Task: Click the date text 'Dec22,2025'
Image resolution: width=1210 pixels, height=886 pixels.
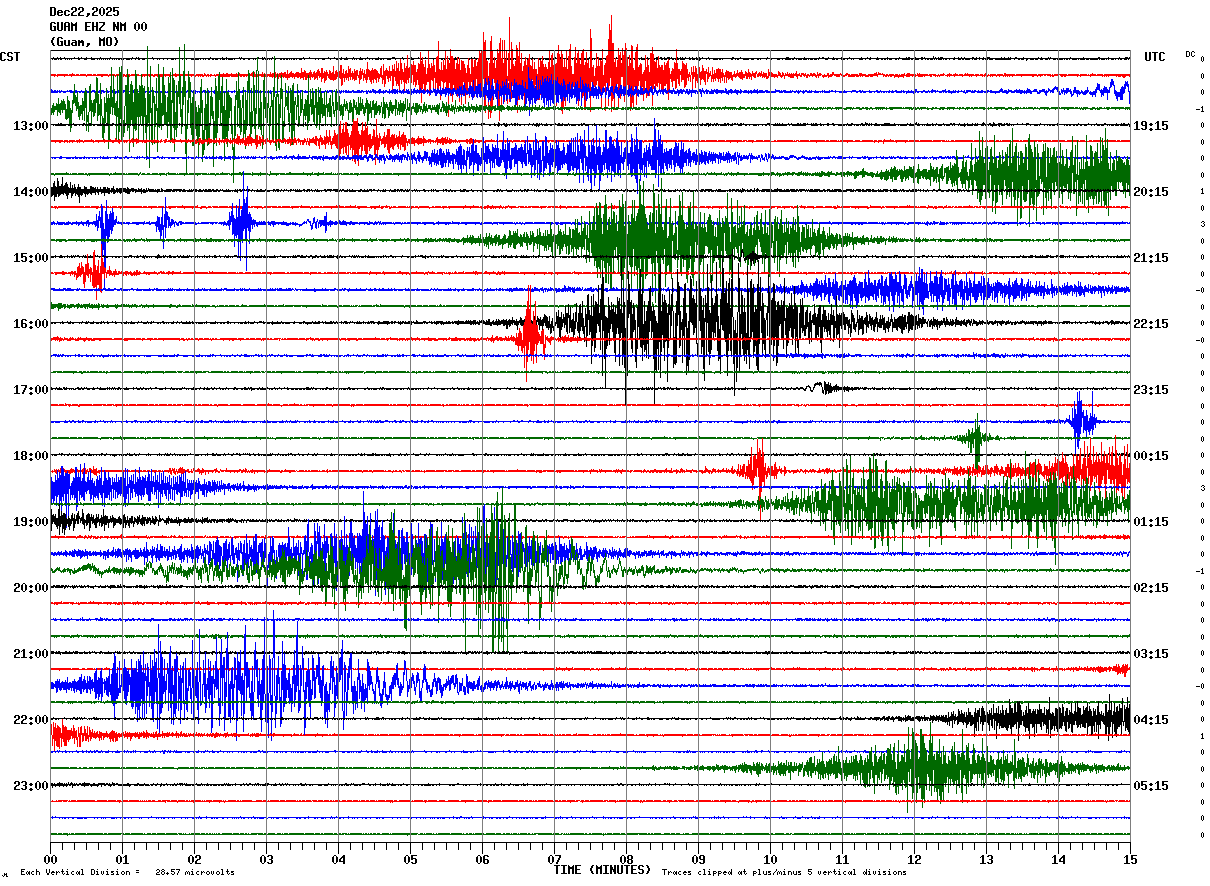Action: coord(84,12)
